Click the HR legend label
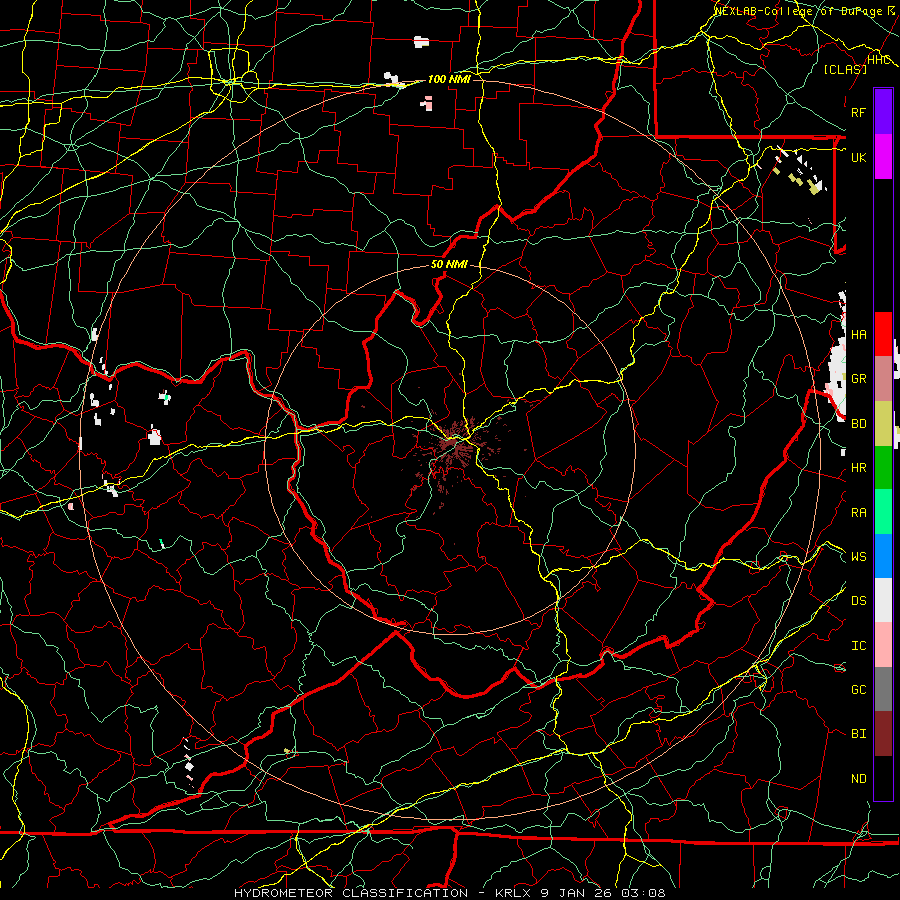The width and height of the screenshot is (900, 900). pos(859,468)
